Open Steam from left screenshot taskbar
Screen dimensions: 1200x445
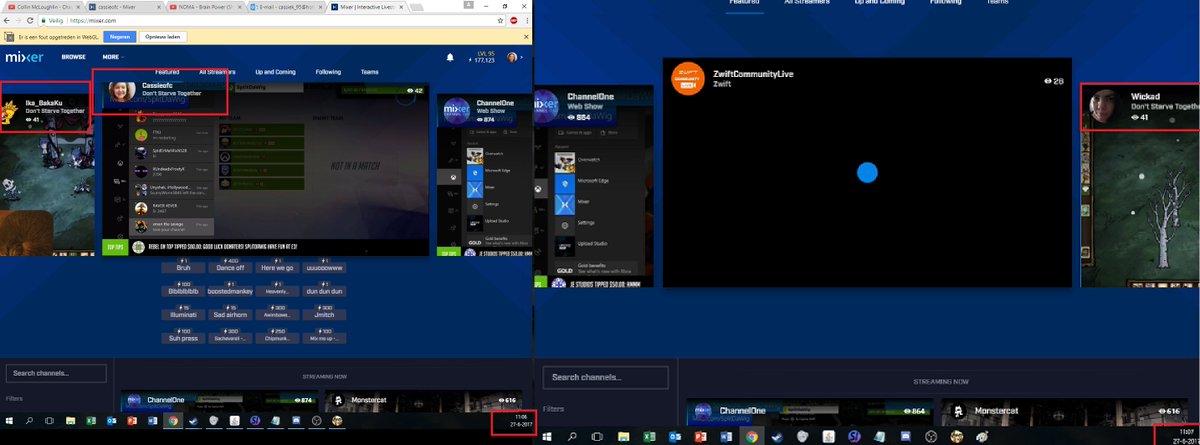click(x=195, y=422)
